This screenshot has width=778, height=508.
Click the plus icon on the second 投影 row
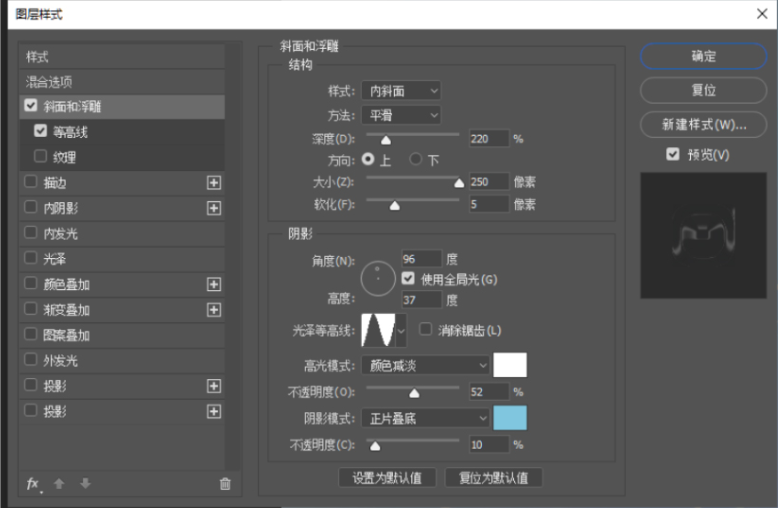(x=214, y=411)
